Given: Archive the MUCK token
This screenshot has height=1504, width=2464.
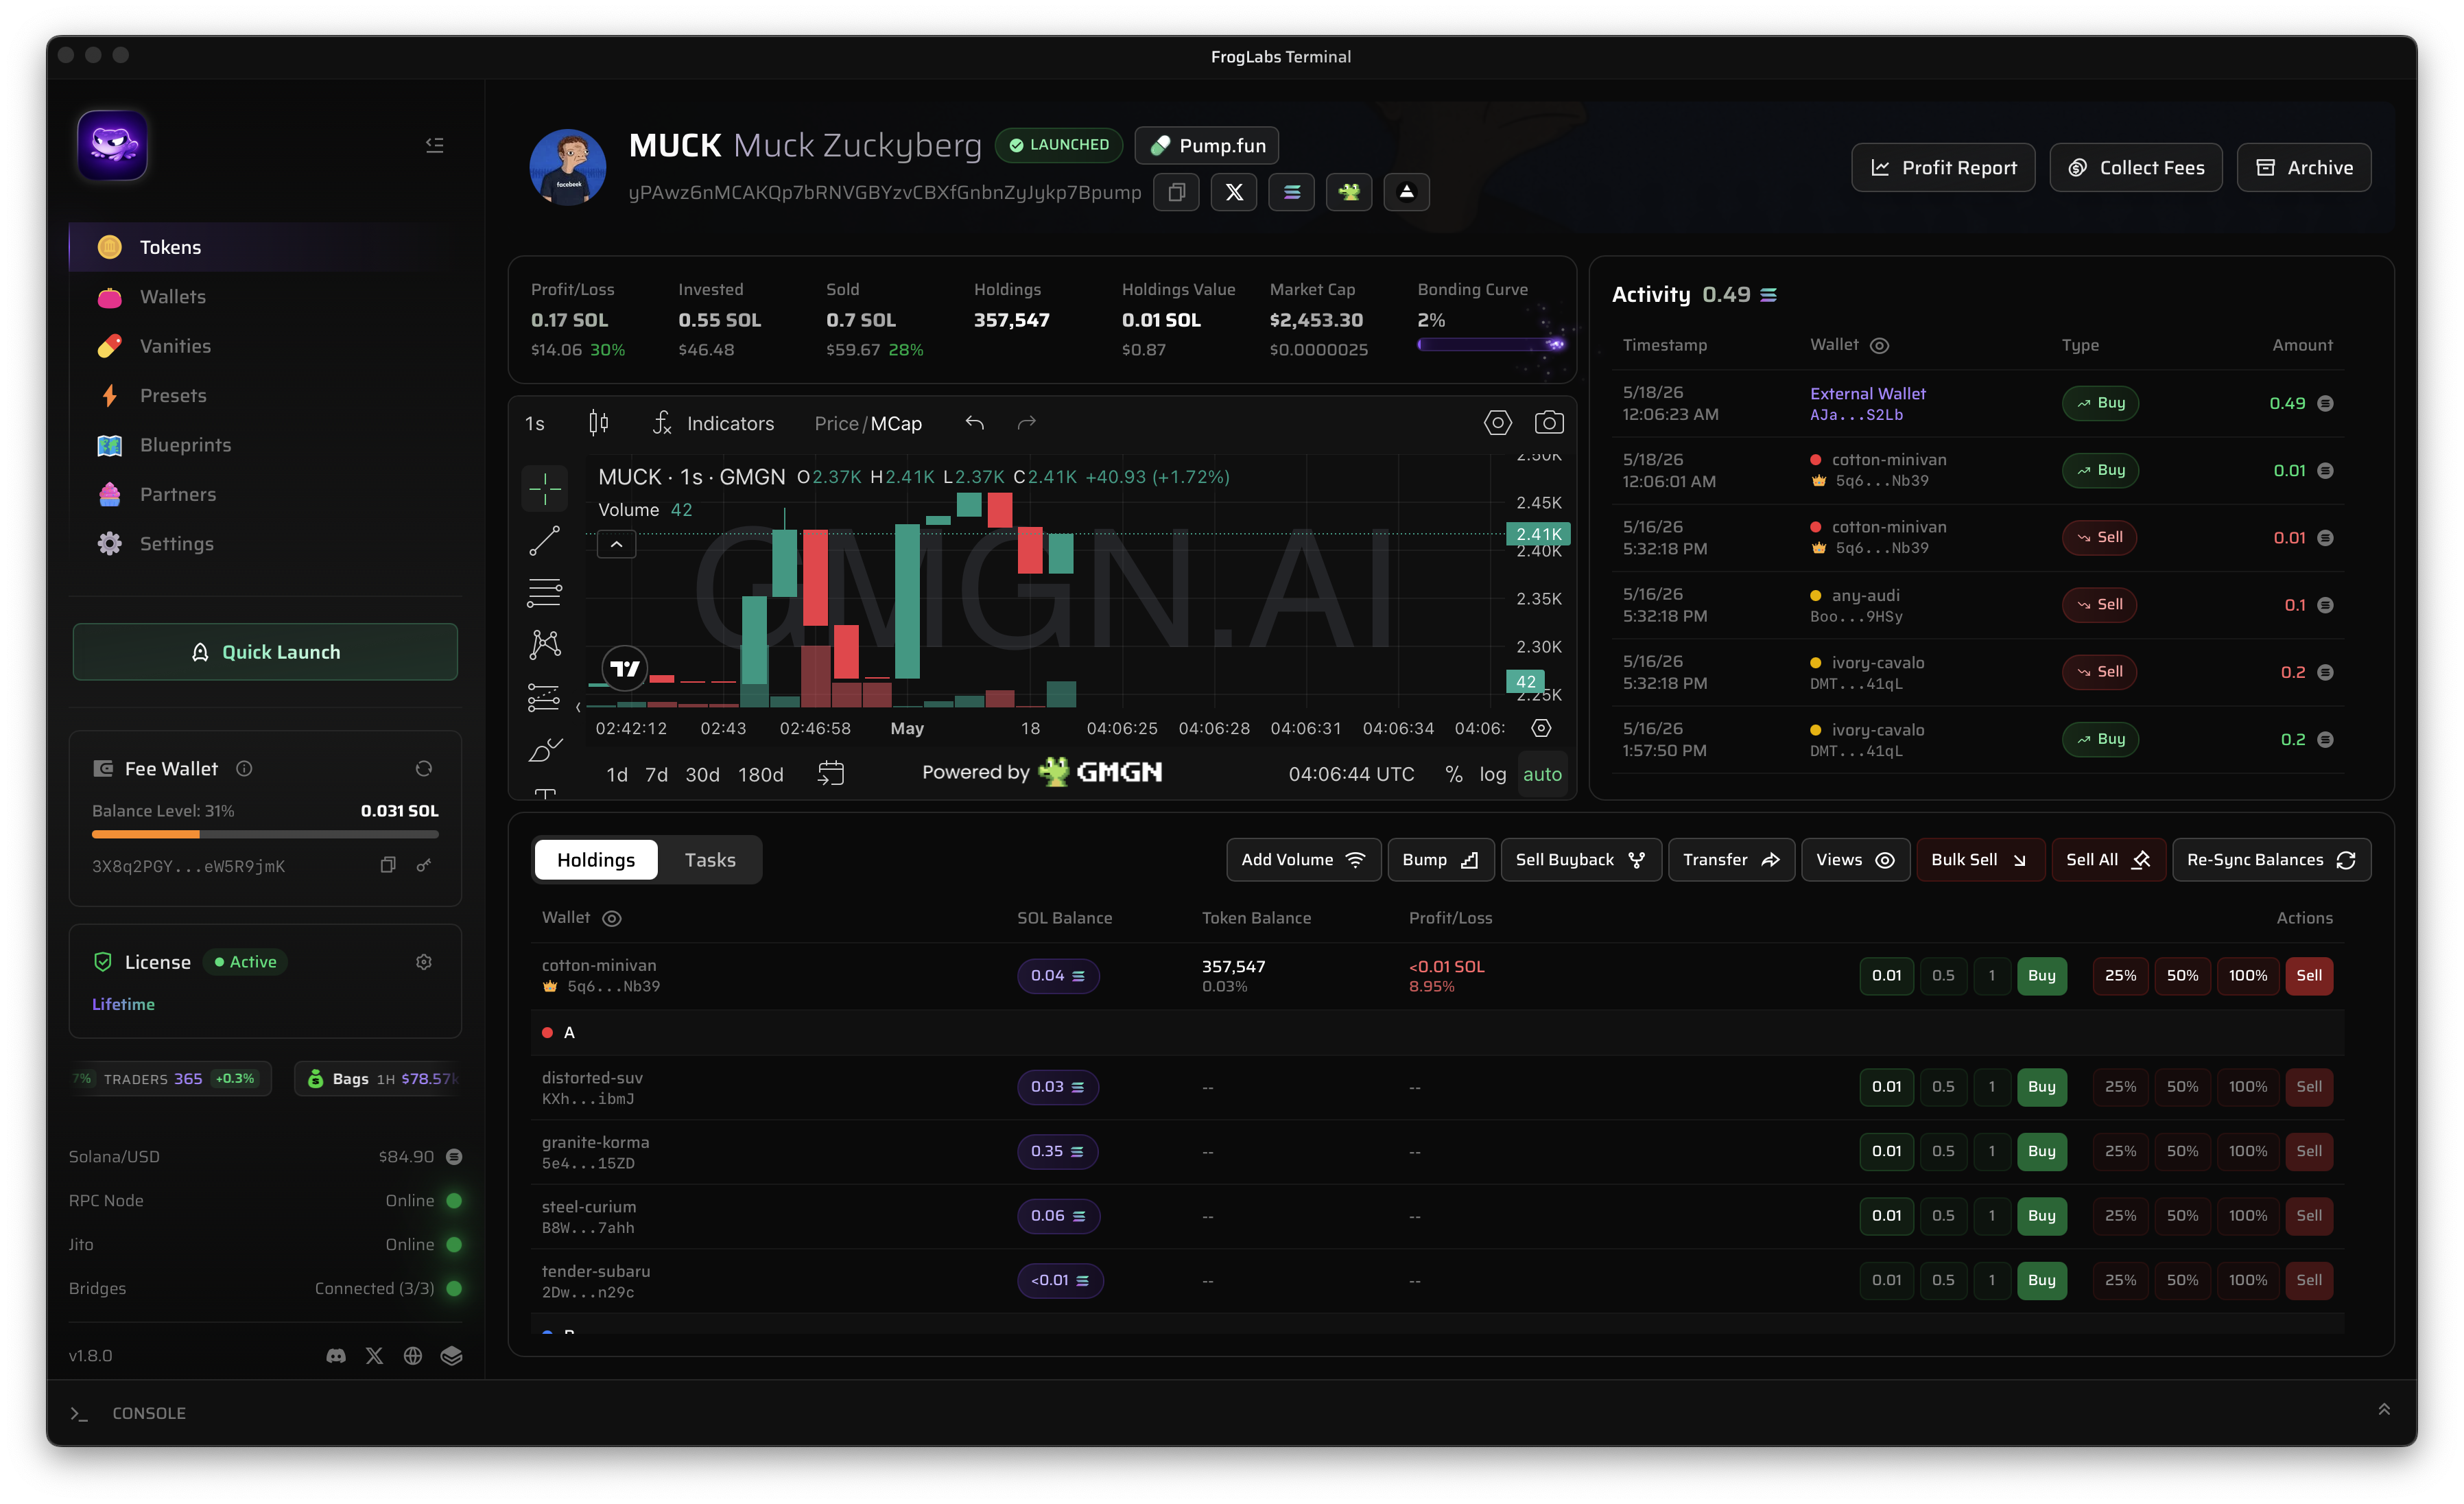Looking at the screenshot, I should tap(2304, 167).
